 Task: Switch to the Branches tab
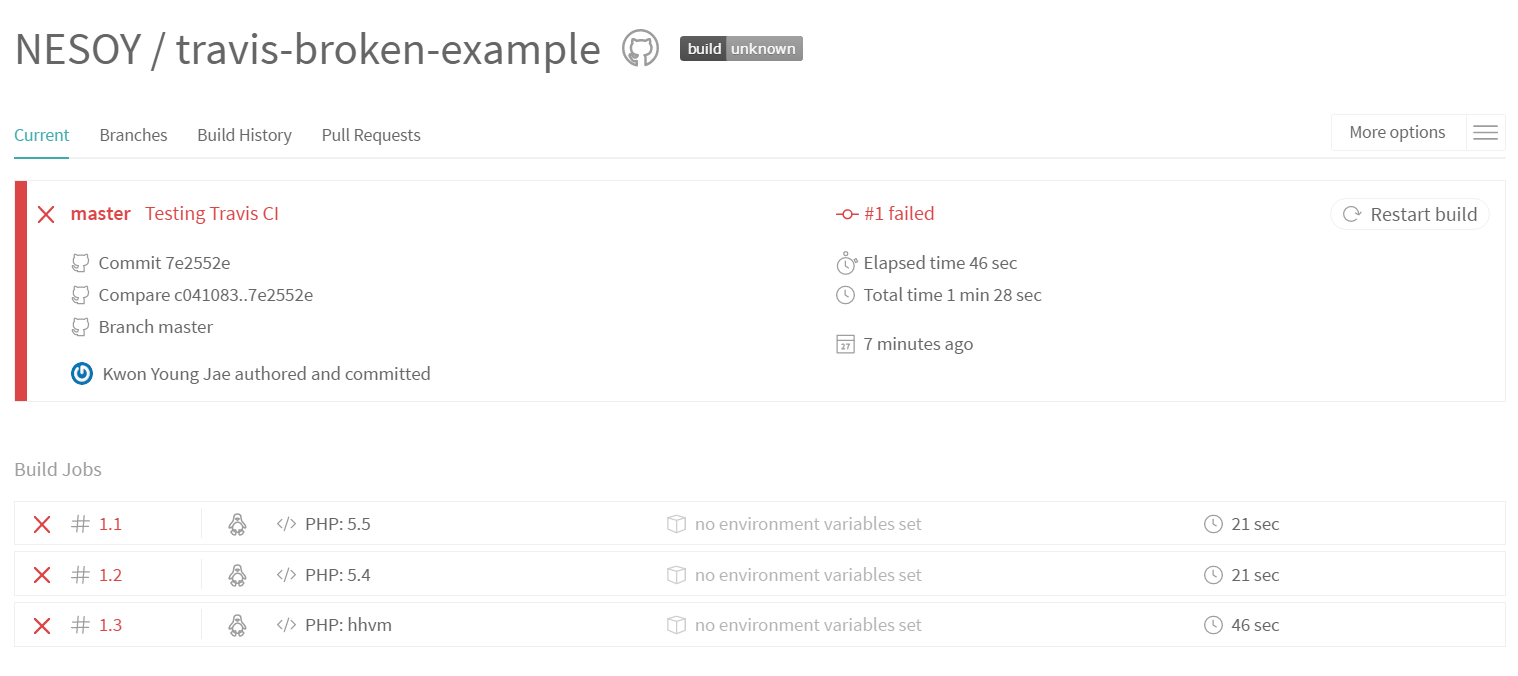pos(133,135)
